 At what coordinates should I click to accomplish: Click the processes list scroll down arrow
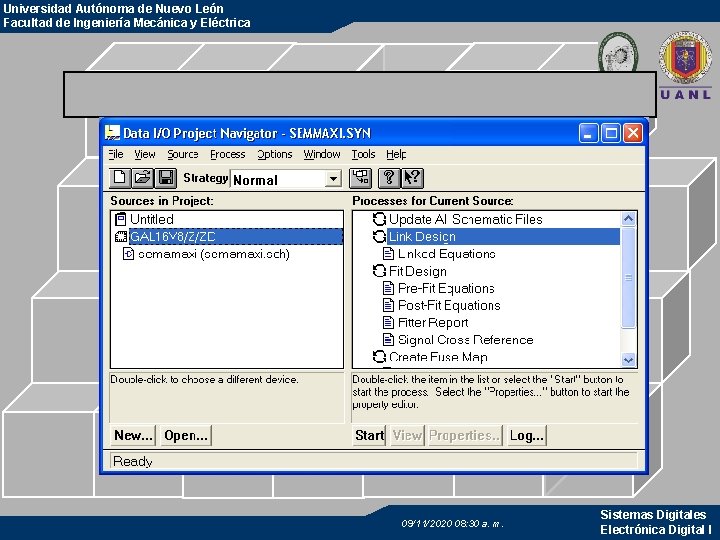coord(628,360)
